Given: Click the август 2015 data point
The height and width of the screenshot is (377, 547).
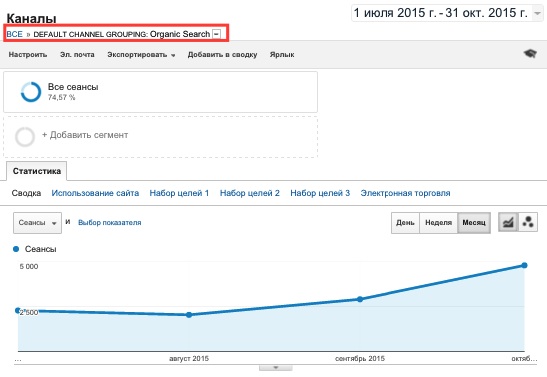Looking at the screenshot, I should (189, 315).
